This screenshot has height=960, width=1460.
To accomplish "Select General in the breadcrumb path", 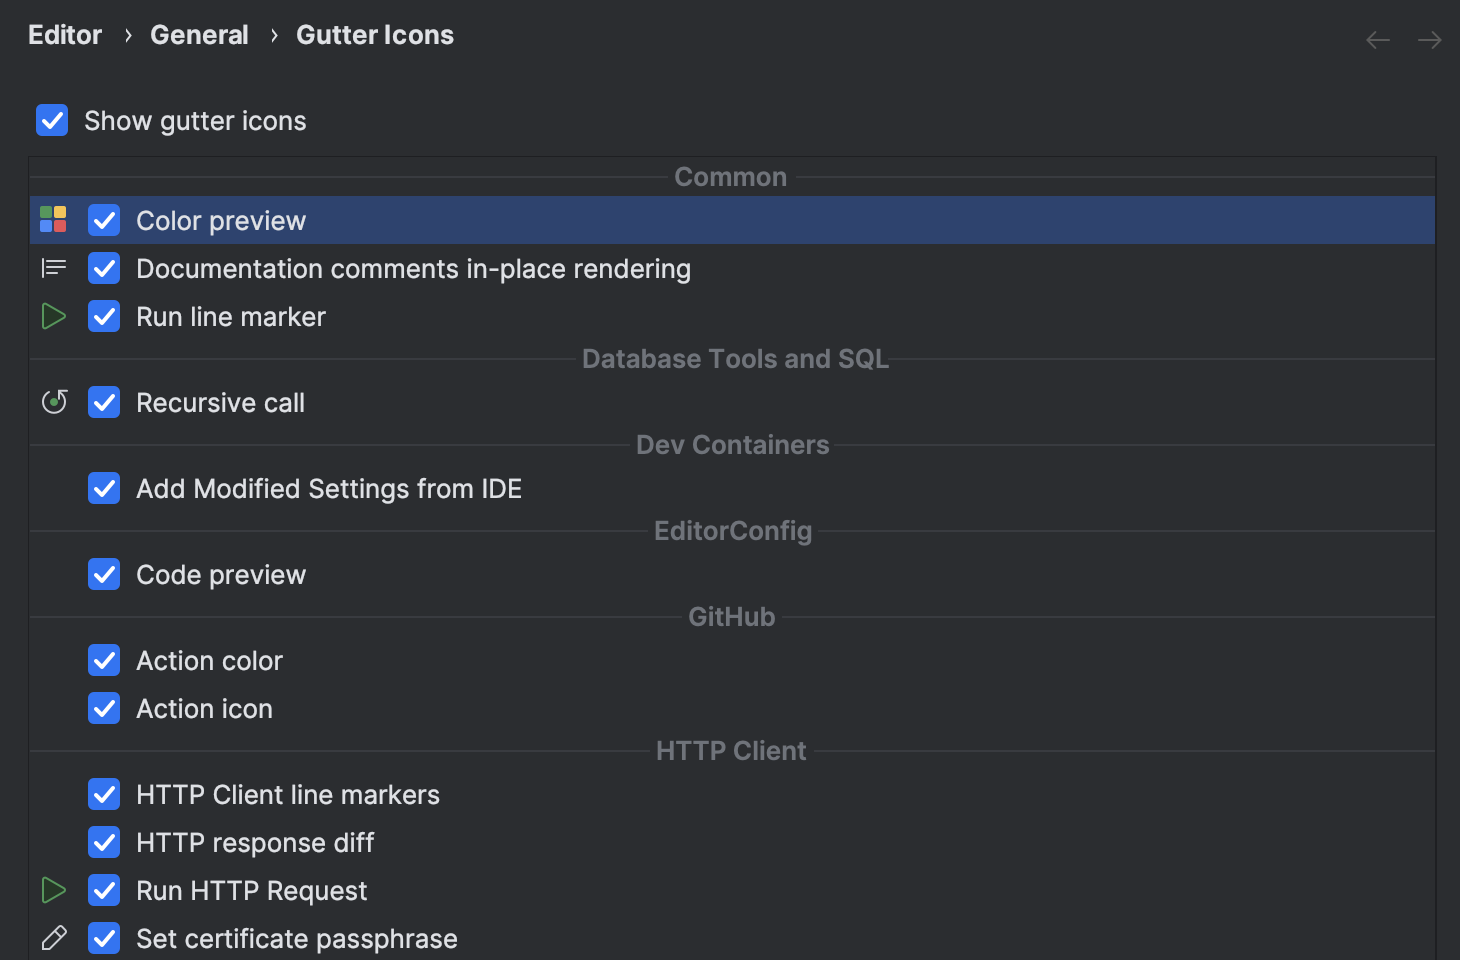I will coord(199,34).
